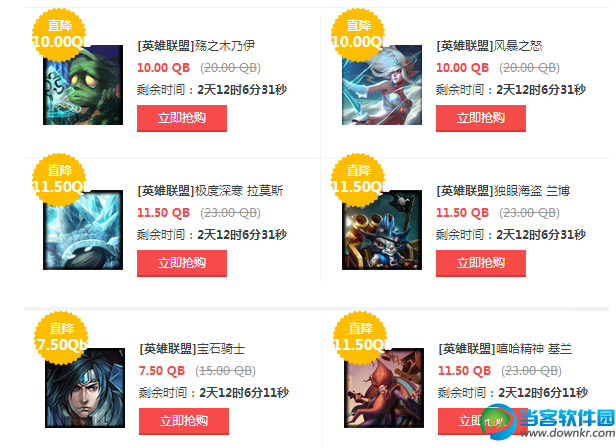Open the 风暴之怒 Janna skin image
Viewport: 616px width, 447px height.
click(x=382, y=85)
